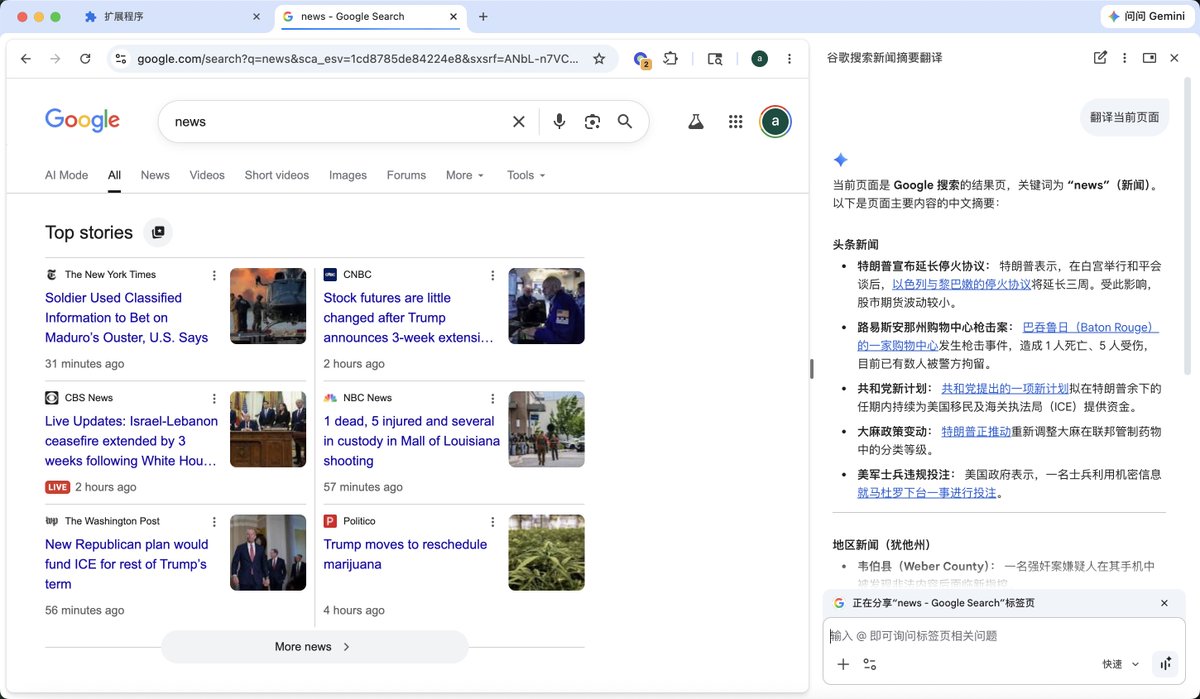Click the address bar URL
1200x699 pixels.
[357, 59]
